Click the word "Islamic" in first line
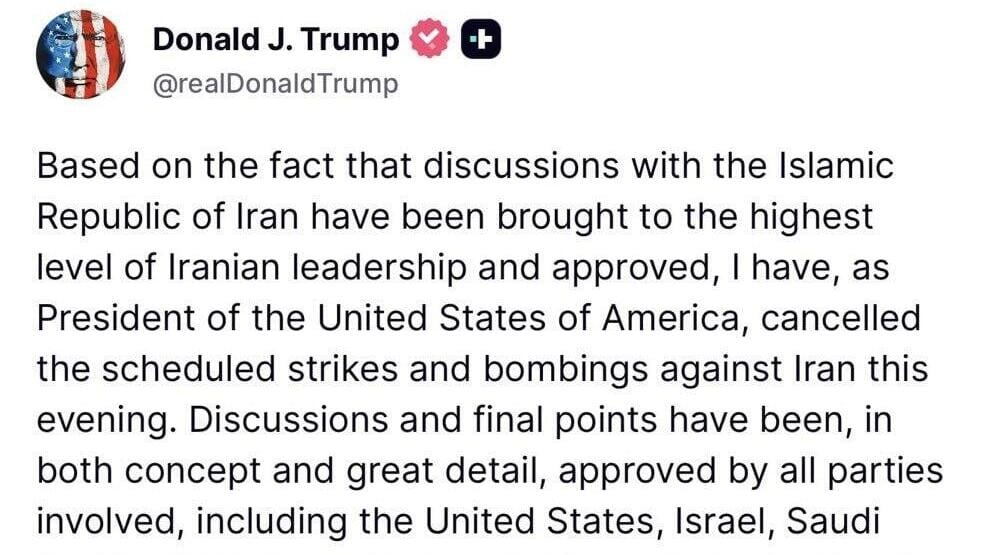This screenshot has height=555, width=986. point(836,166)
